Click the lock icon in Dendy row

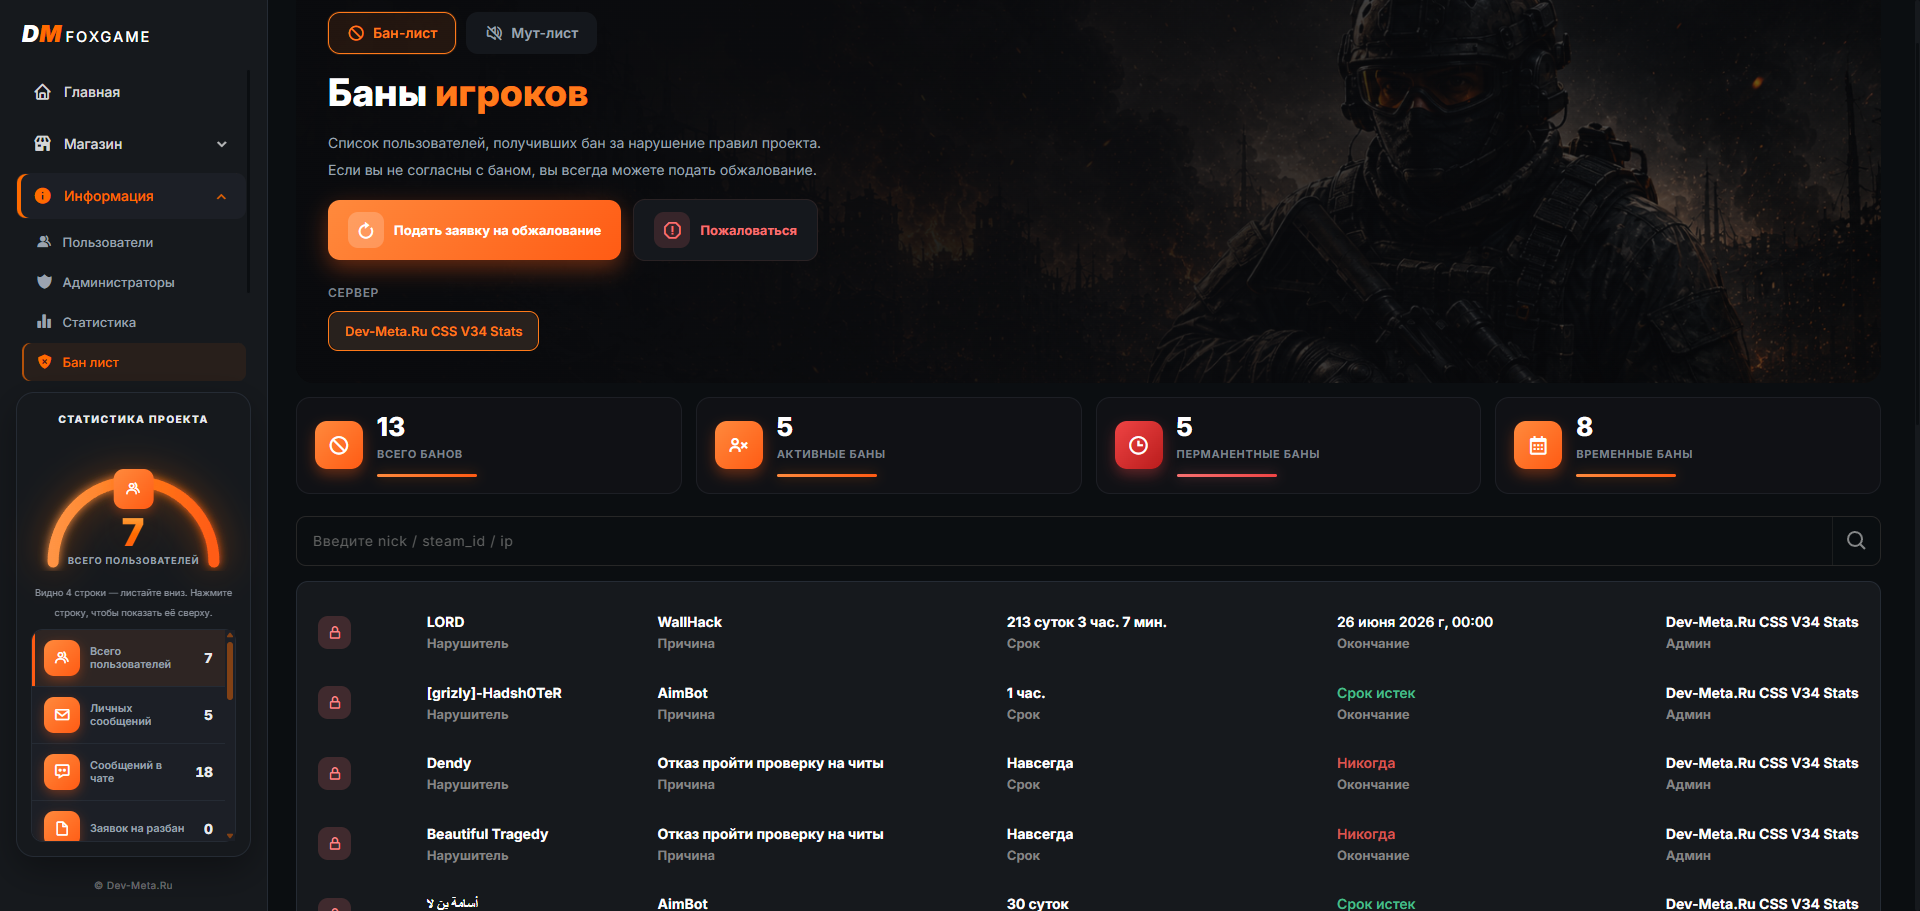[335, 773]
